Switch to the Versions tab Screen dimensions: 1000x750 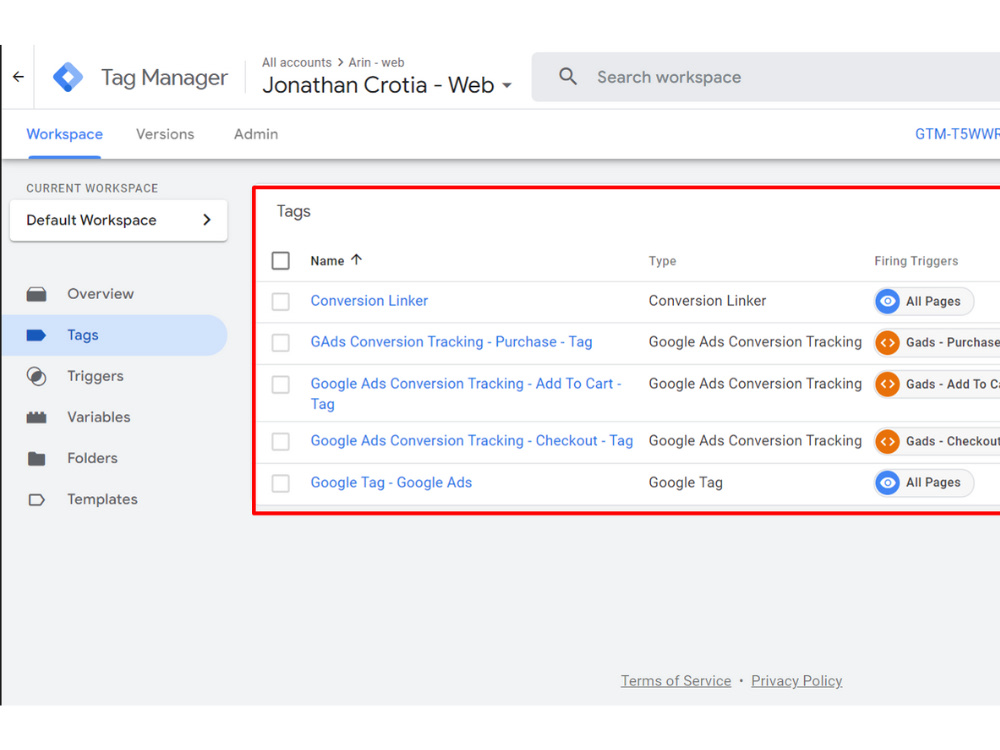[165, 134]
